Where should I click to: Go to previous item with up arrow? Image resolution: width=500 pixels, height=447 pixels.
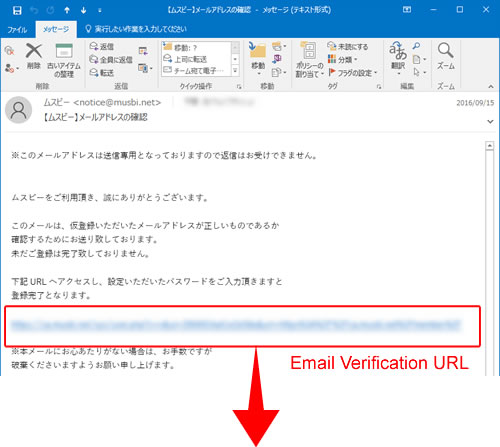67,10
